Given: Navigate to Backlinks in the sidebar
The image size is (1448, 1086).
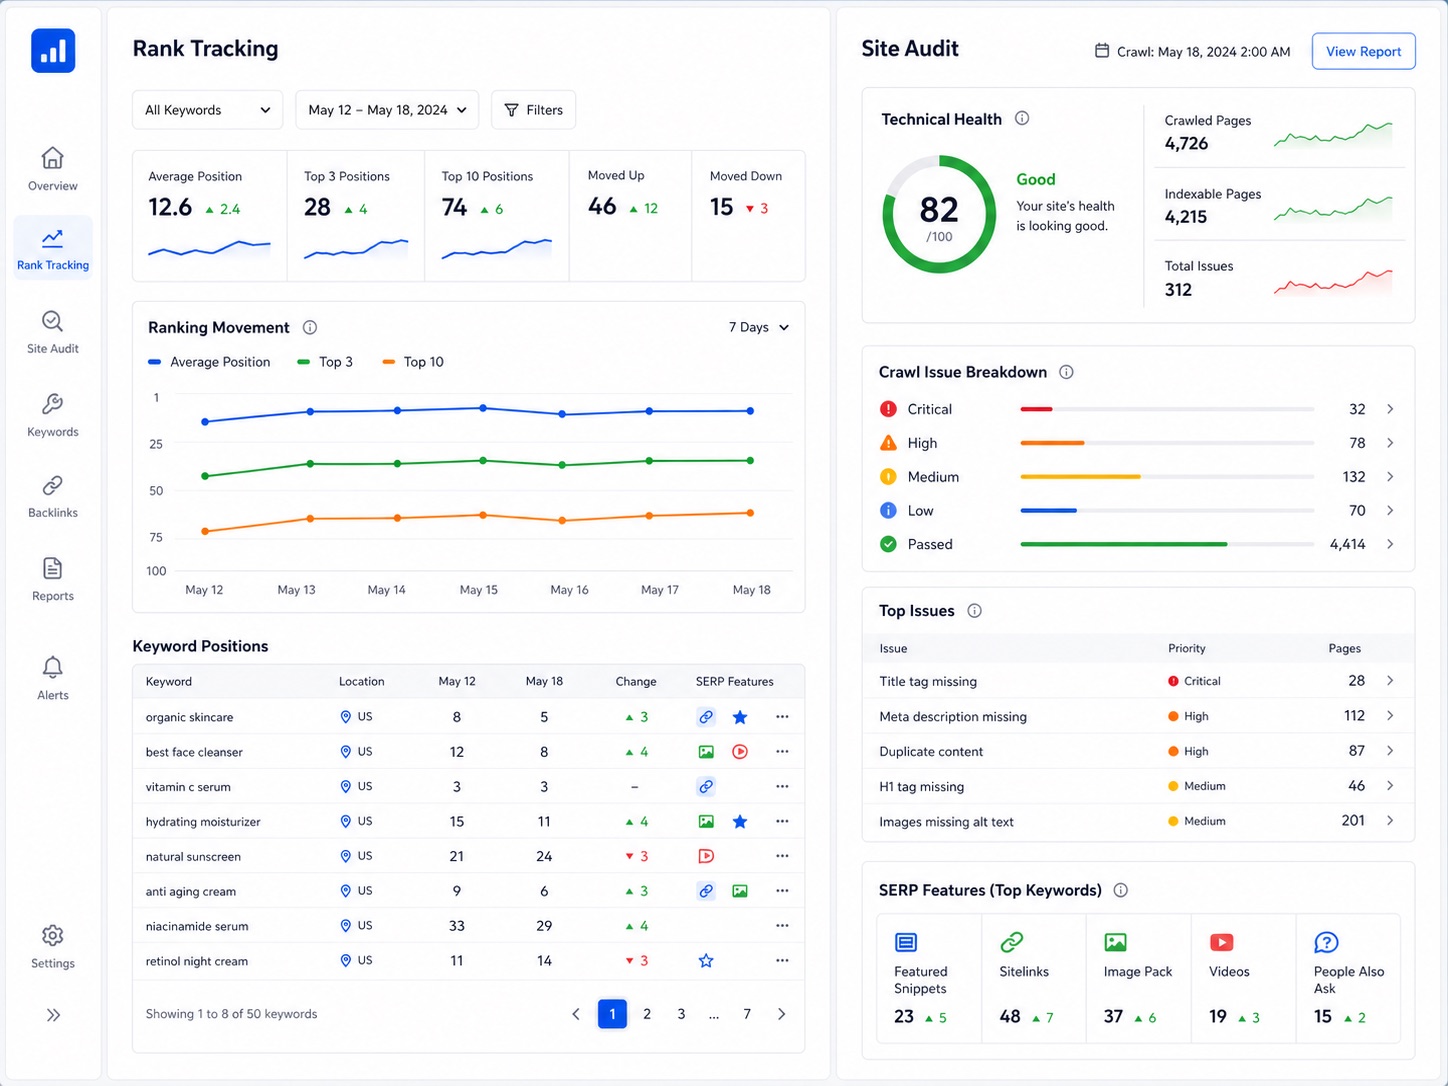Looking at the screenshot, I should (53, 496).
